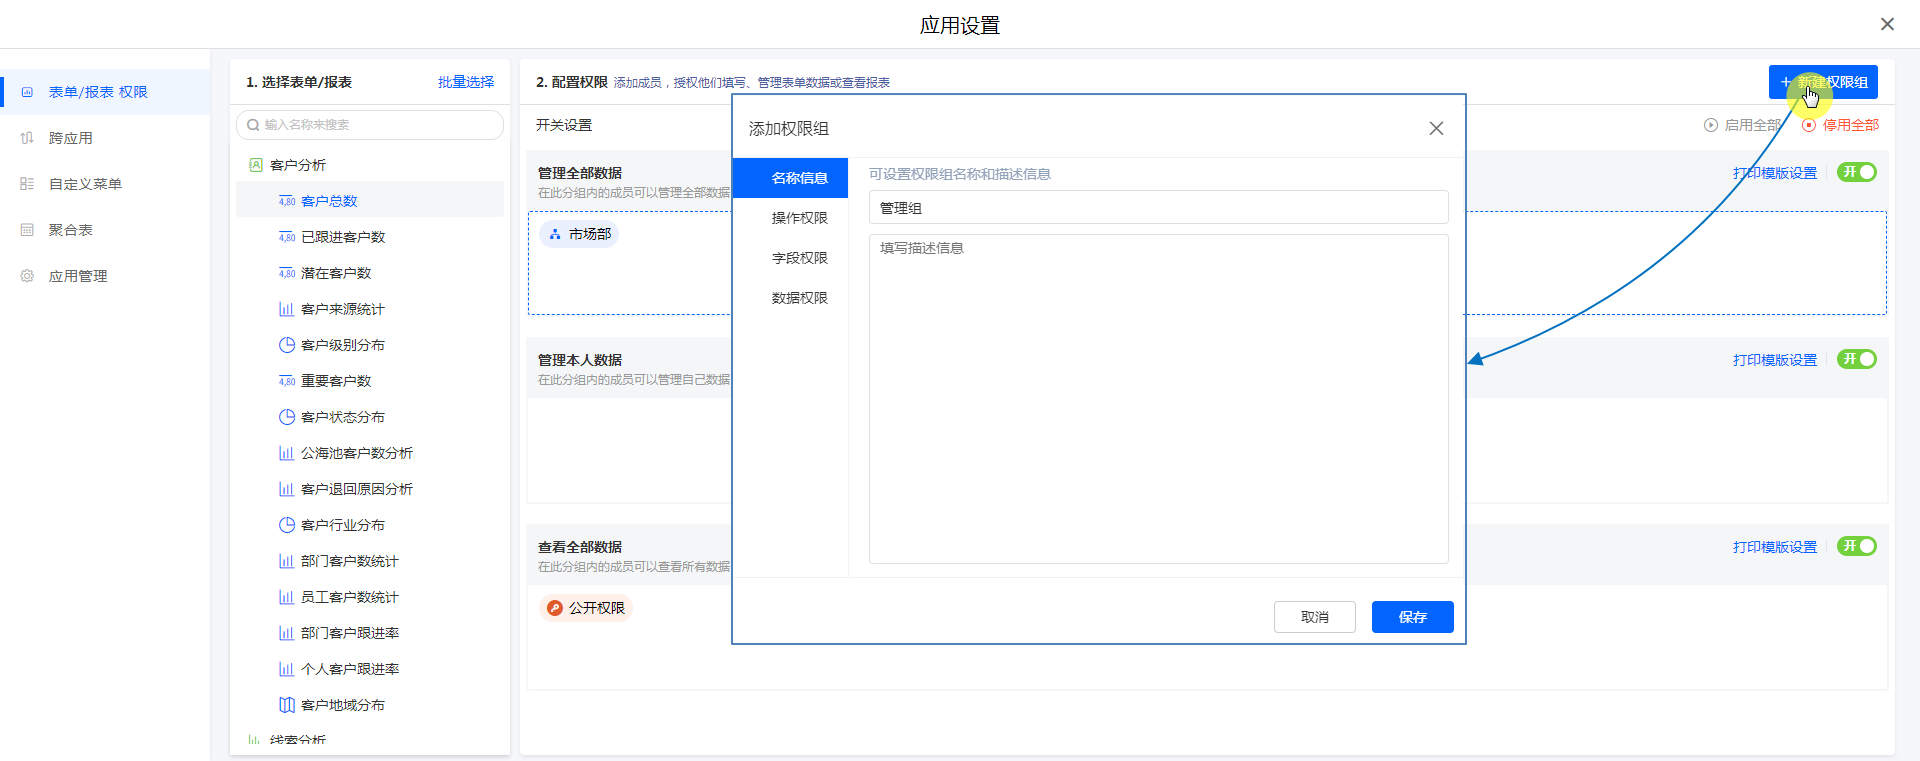Collapse the 客户分析 tree group
The width and height of the screenshot is (1920, 761).
click(298, 165)
